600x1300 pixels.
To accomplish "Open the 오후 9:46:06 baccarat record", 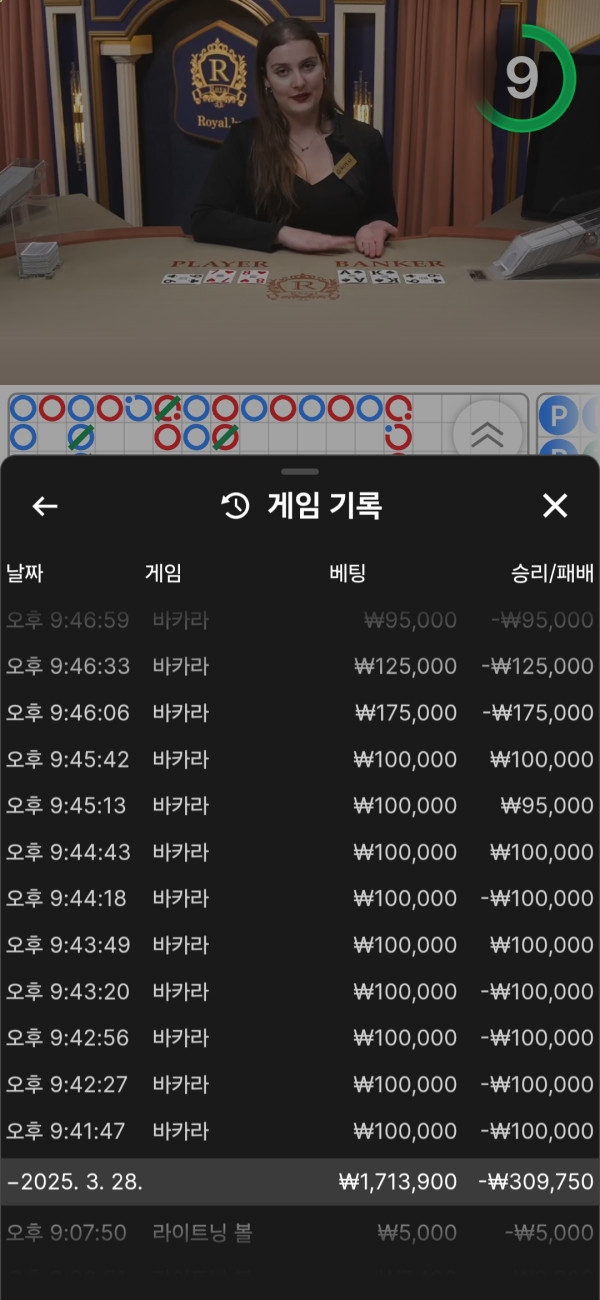I will [300, 713].
